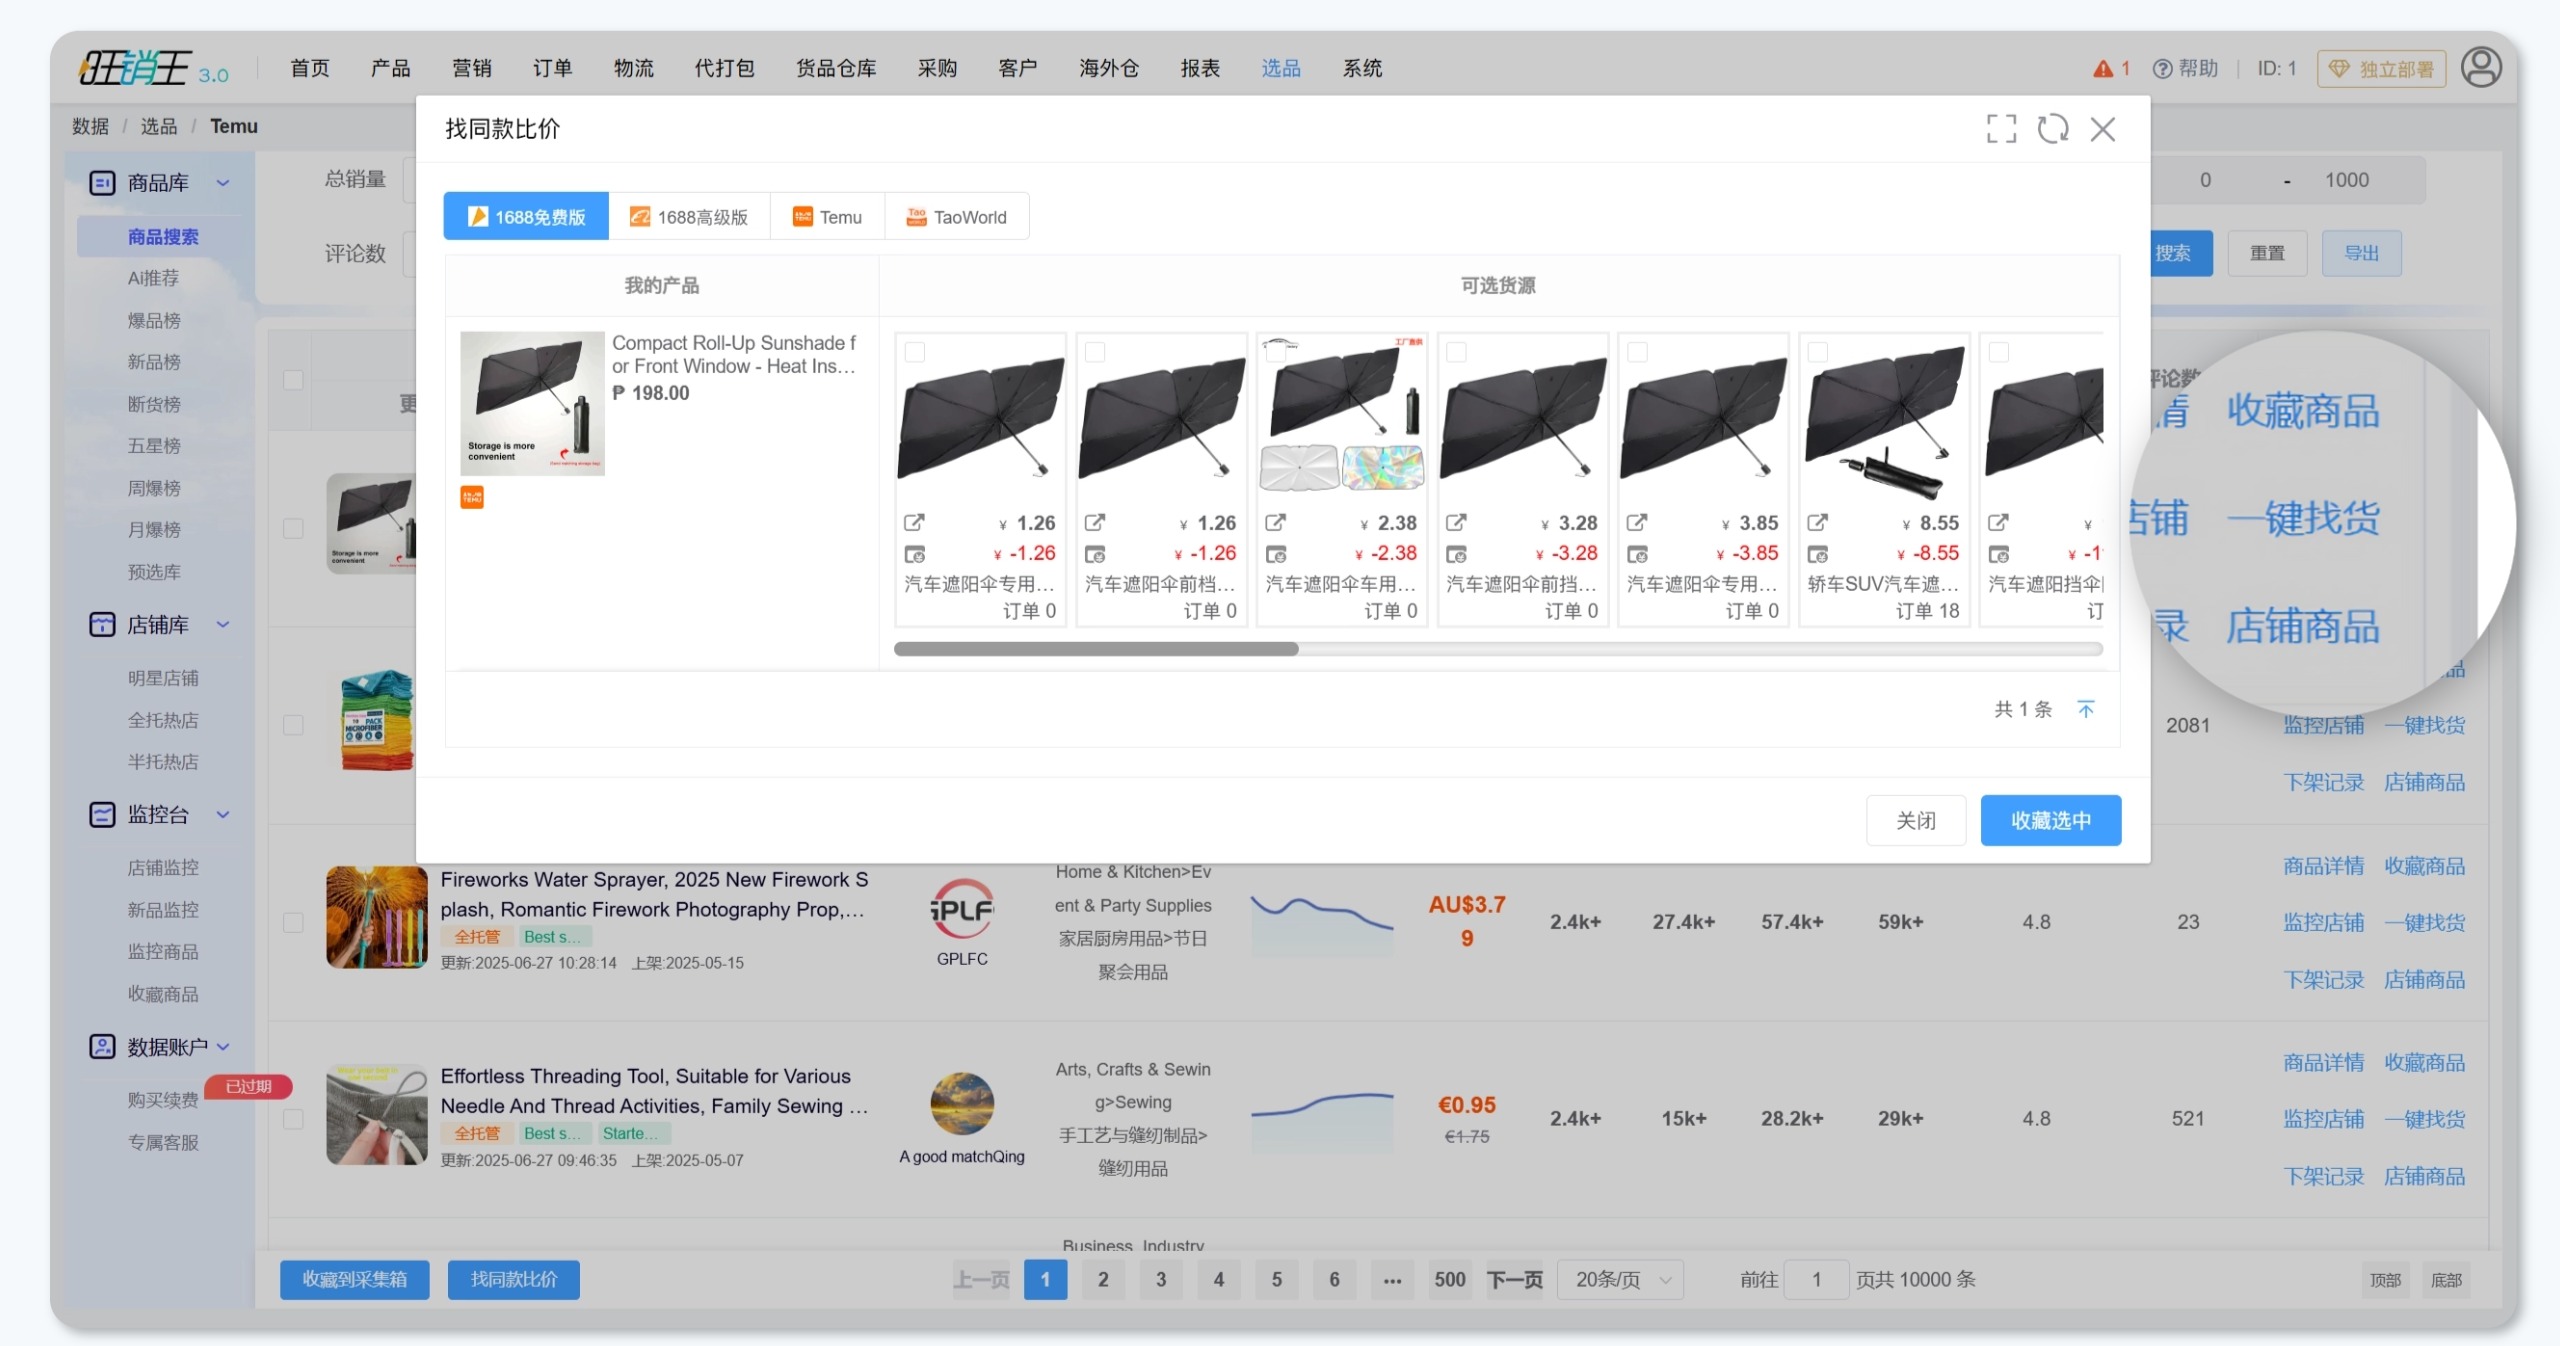The width and height of the screenshot is (2560, 1346).
Task: Toggle the select-all checkbox in the table header
Action: click(293, 380)
